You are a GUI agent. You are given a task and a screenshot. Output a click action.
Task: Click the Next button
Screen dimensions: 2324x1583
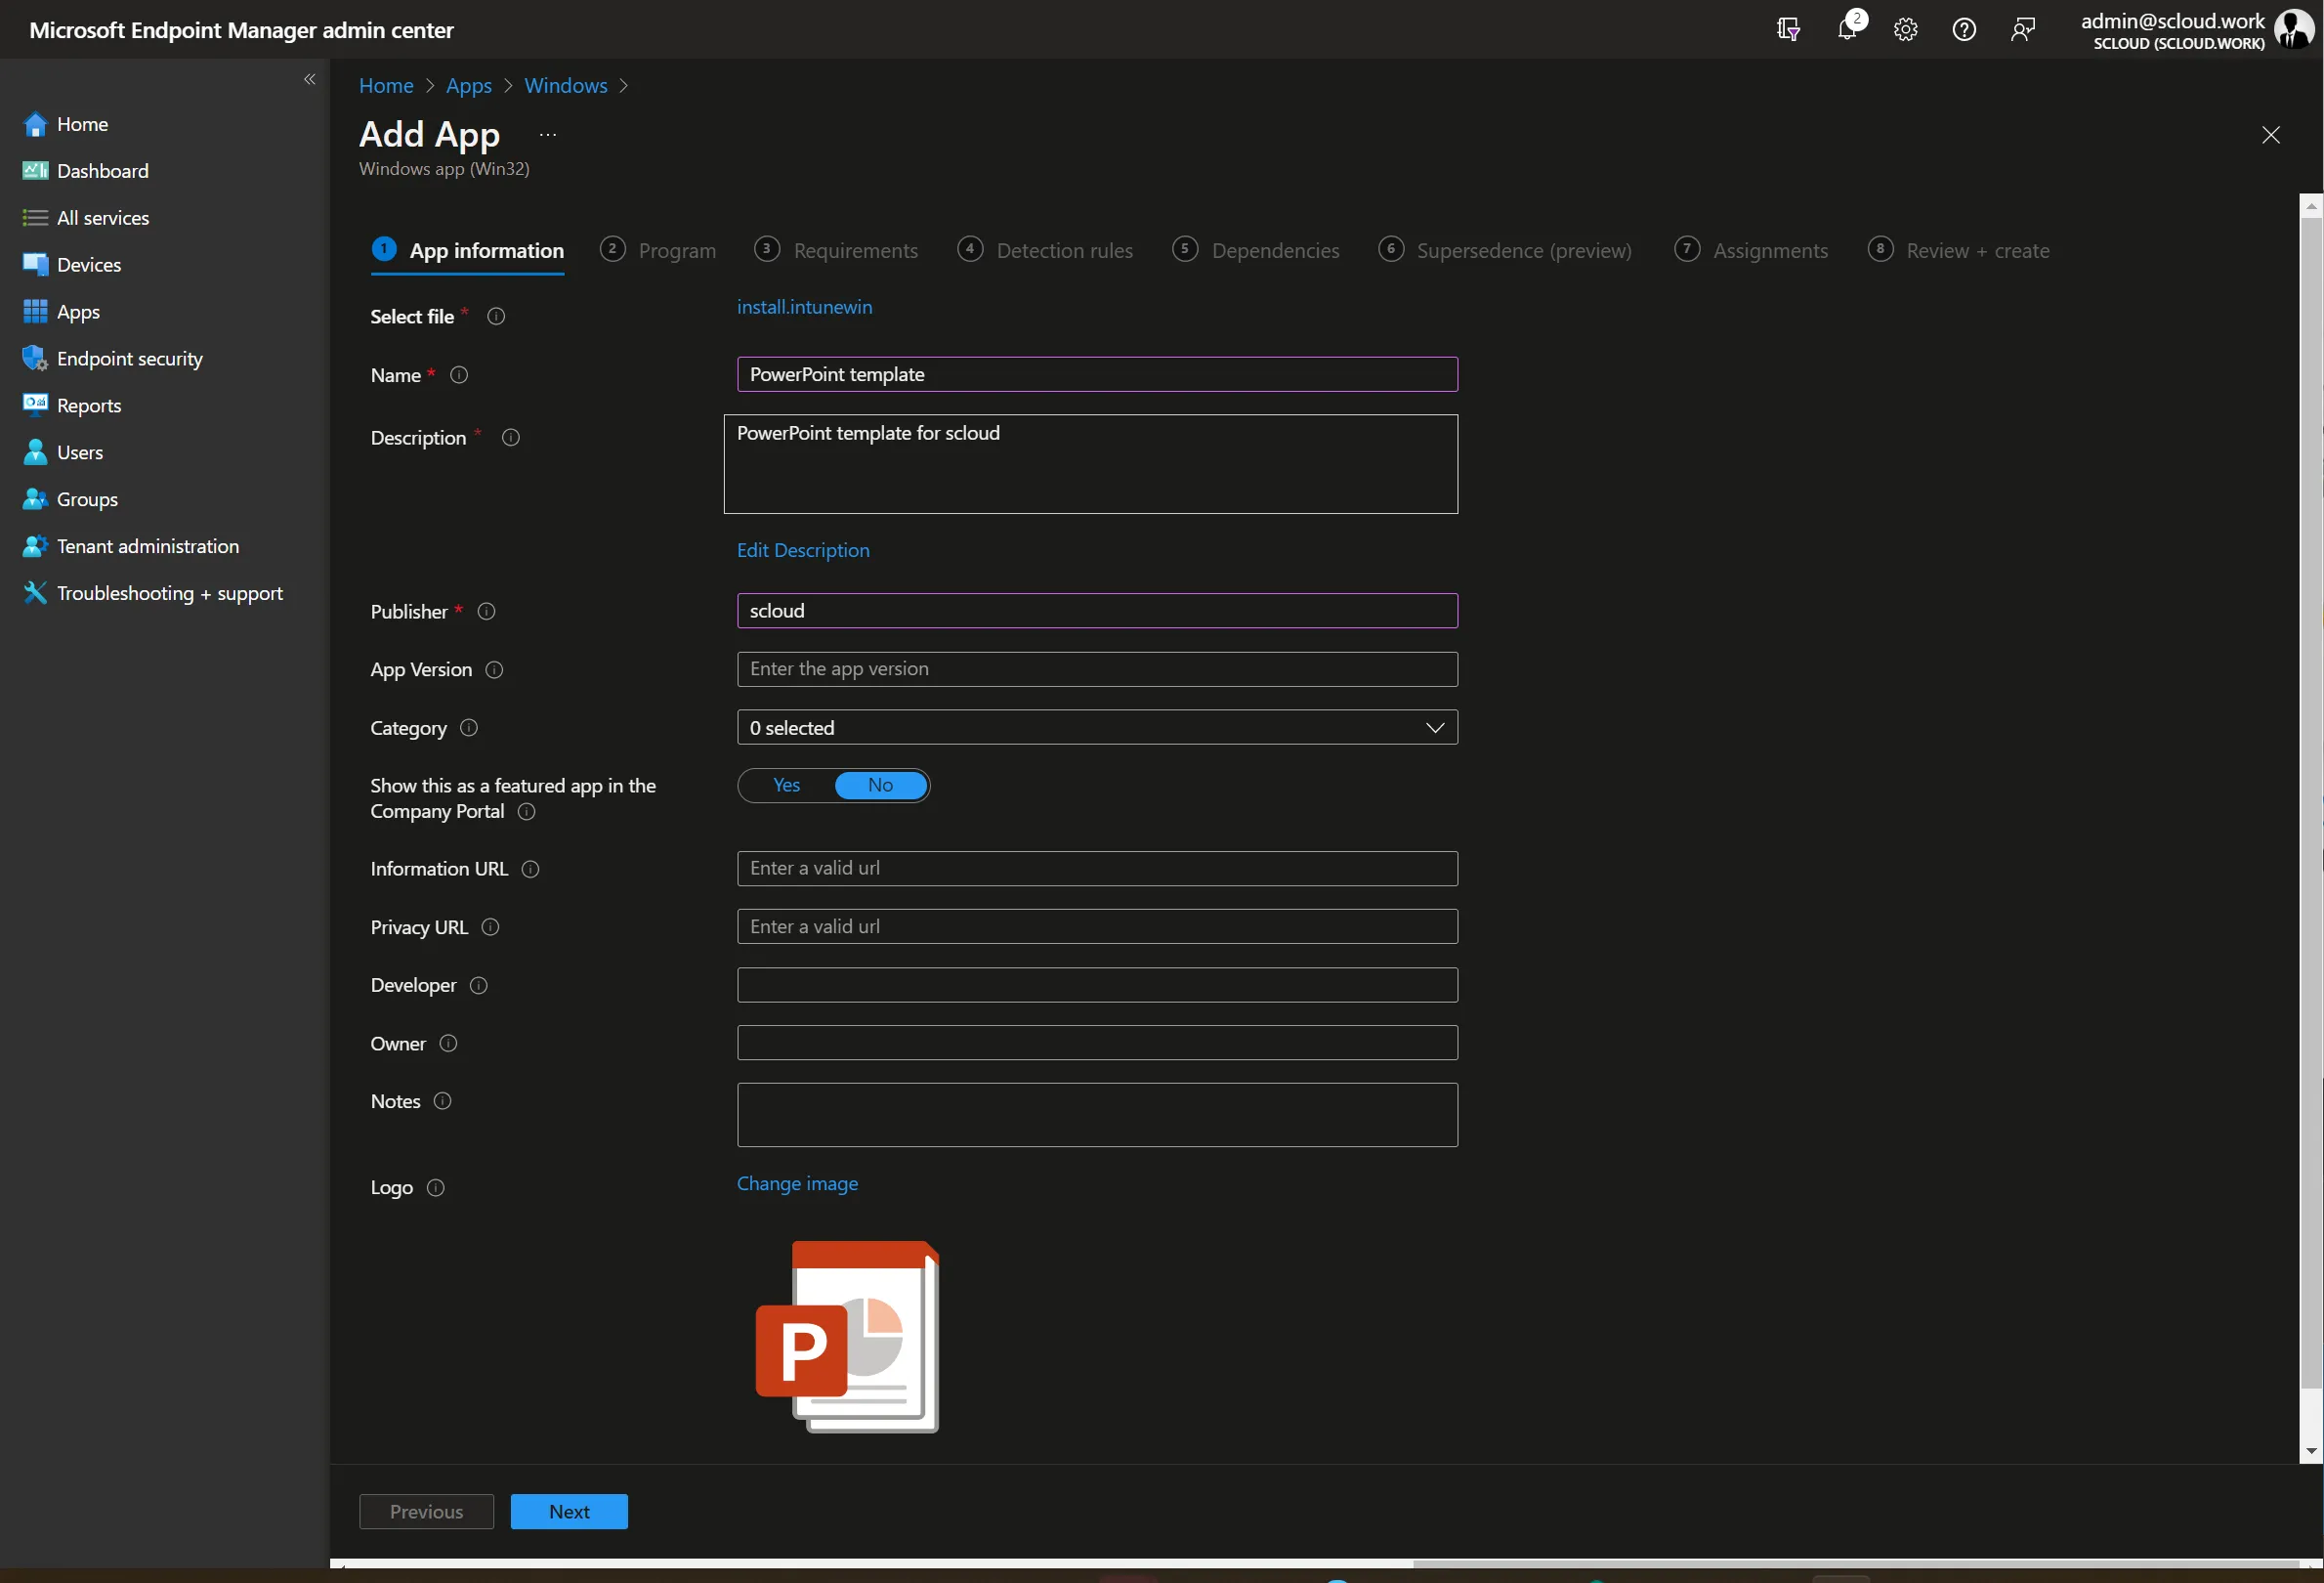[569, 1512]
